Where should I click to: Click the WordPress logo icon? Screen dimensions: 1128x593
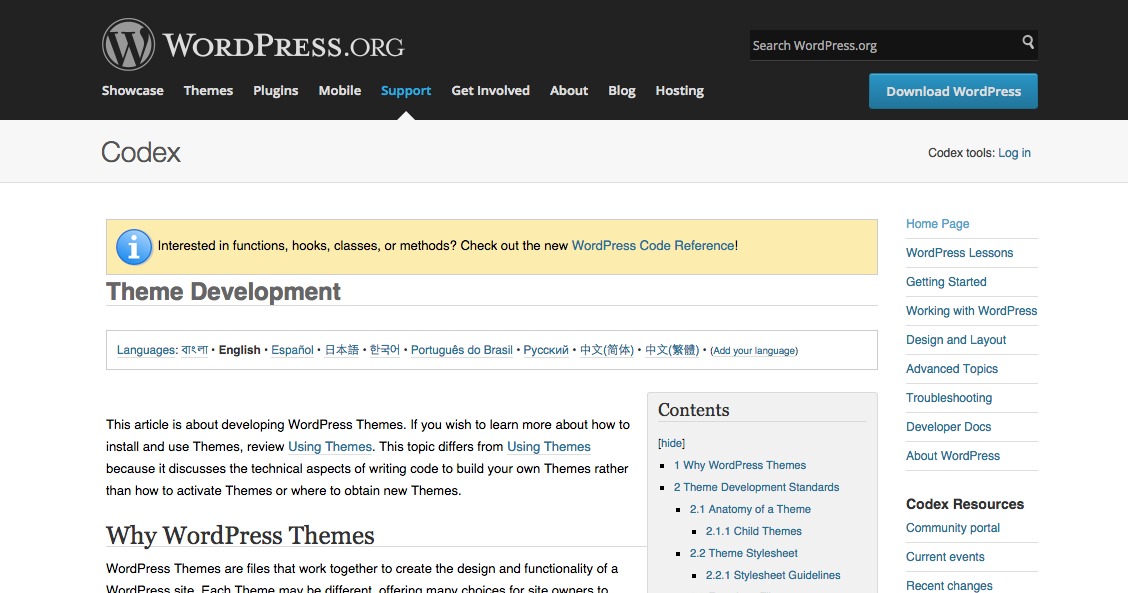128,45
